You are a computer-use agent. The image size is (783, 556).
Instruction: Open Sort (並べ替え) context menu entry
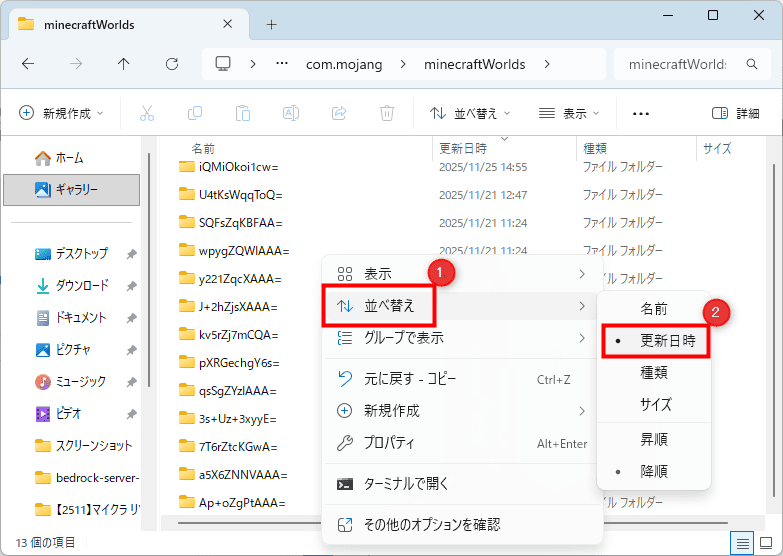(x=462, y=306)
